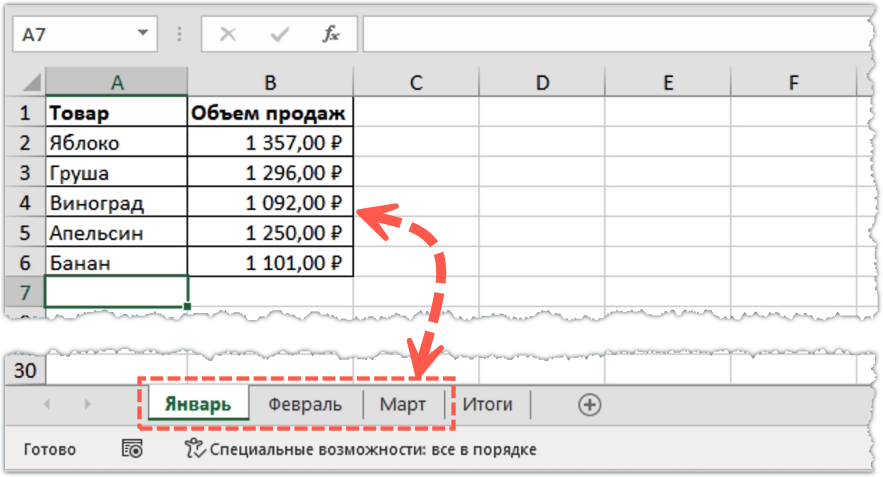The height and width of the screenshot is (477, 883).
Task: Select row 3 header
Action: 25,172
